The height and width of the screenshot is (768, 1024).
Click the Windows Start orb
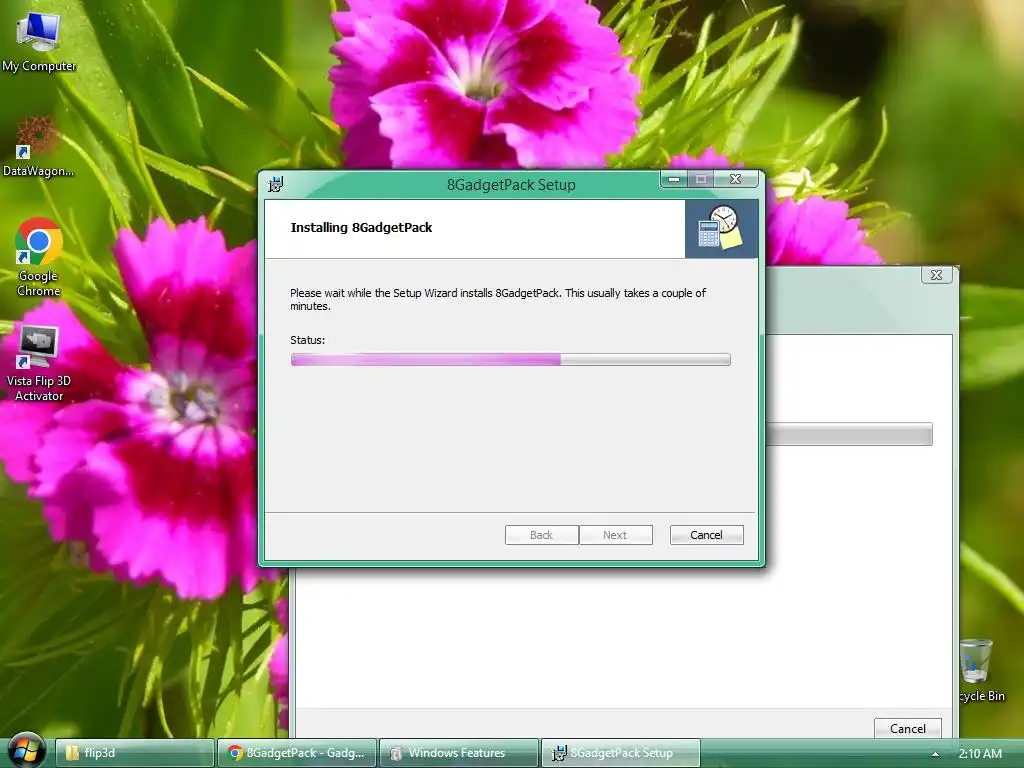coord(25,751)
